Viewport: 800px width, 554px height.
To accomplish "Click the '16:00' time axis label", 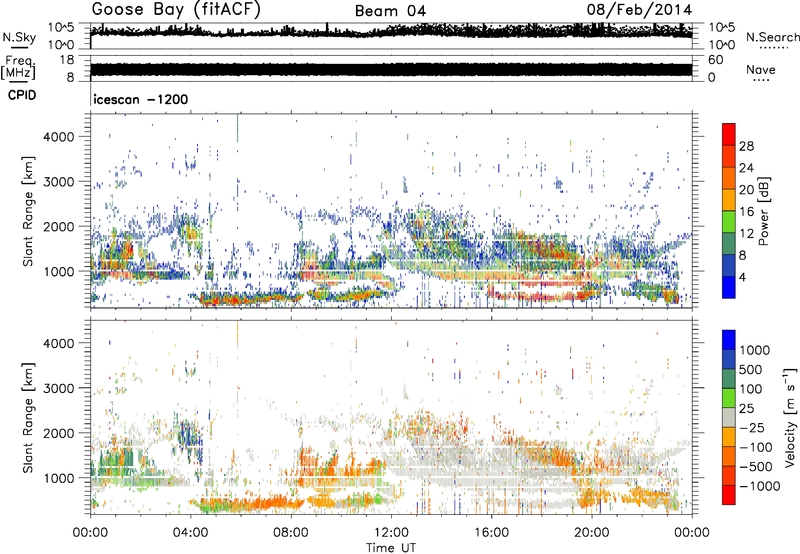I will click(491, 533).
